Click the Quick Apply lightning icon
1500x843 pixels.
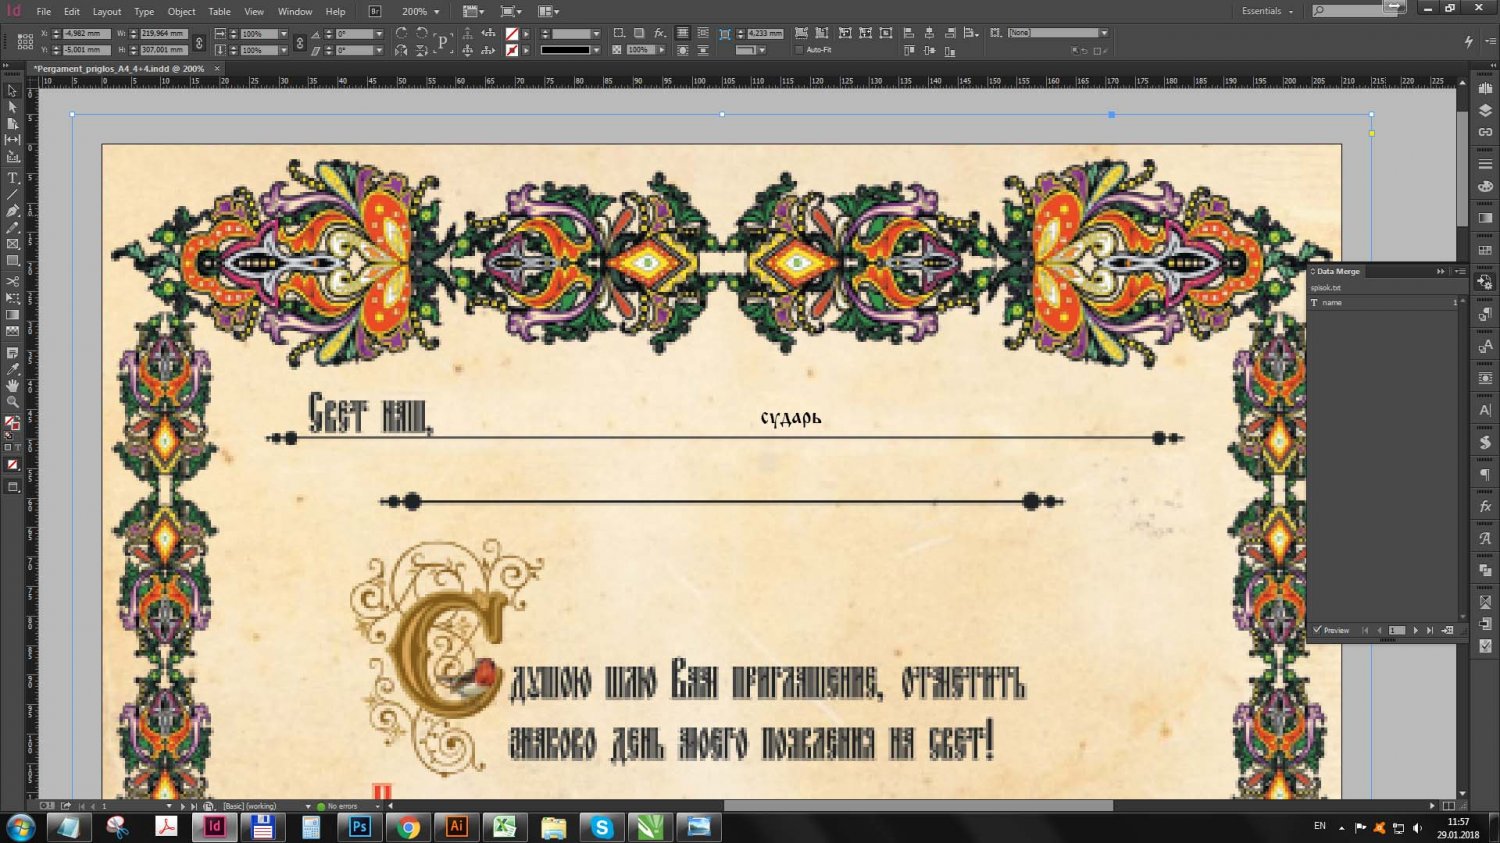click(x=1469, y=41)
